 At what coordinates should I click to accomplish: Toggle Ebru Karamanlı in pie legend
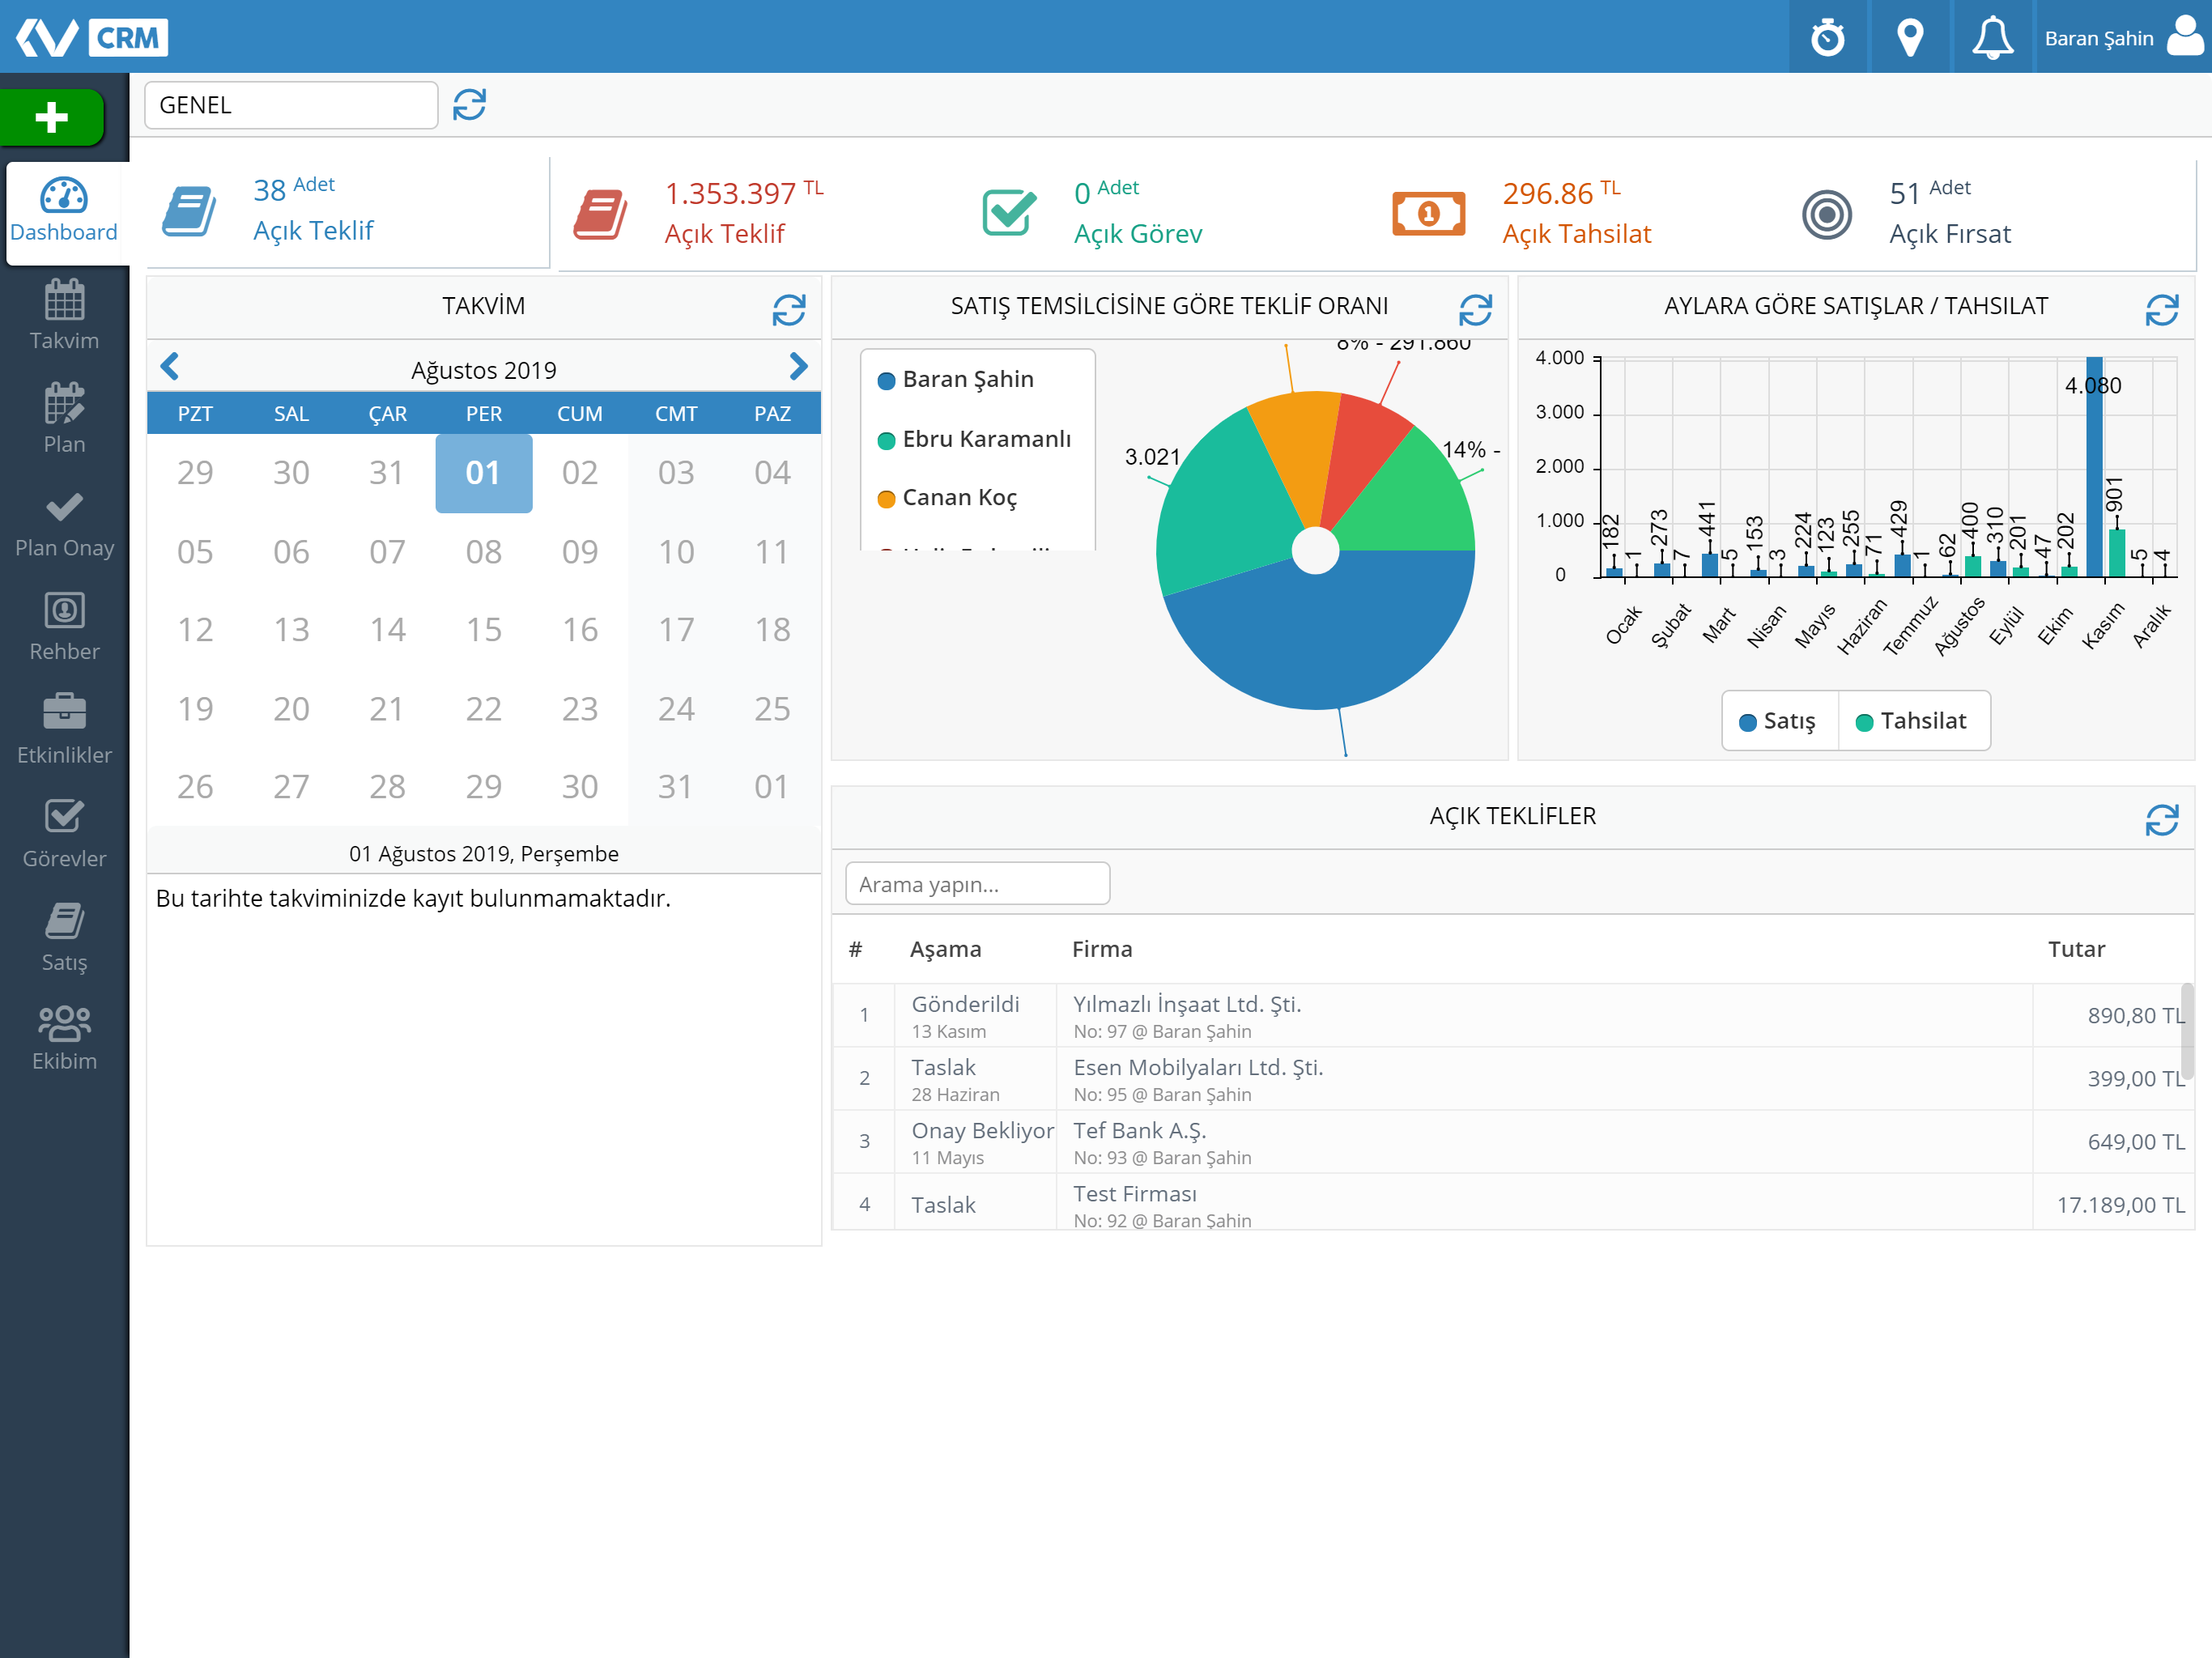coord(974,439)
